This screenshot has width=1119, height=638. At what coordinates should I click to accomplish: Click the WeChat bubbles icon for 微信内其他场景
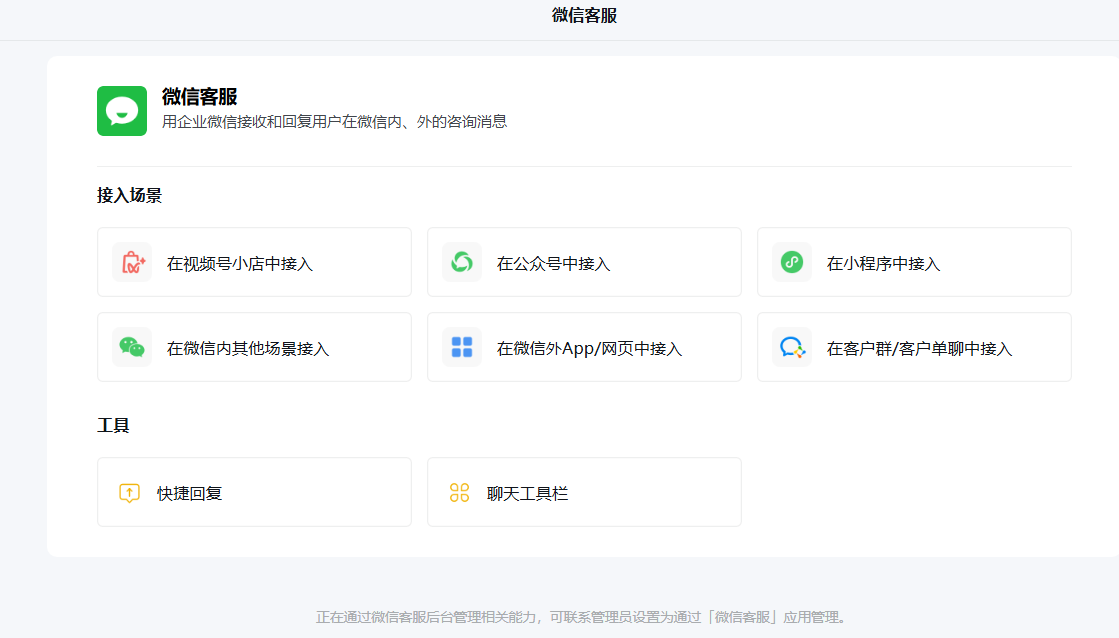coord(132,348)
